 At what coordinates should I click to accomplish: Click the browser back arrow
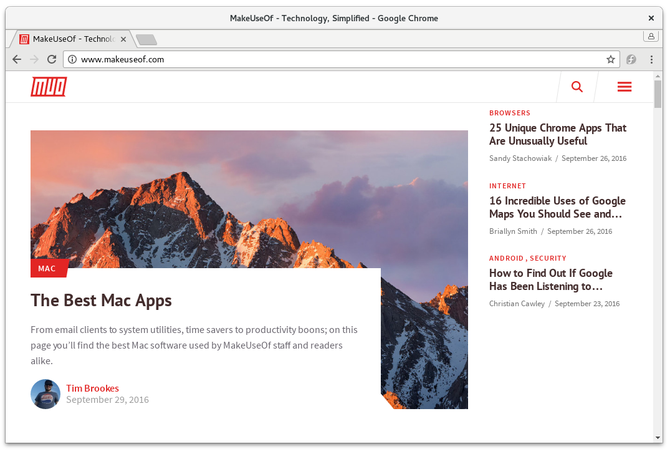17,59
